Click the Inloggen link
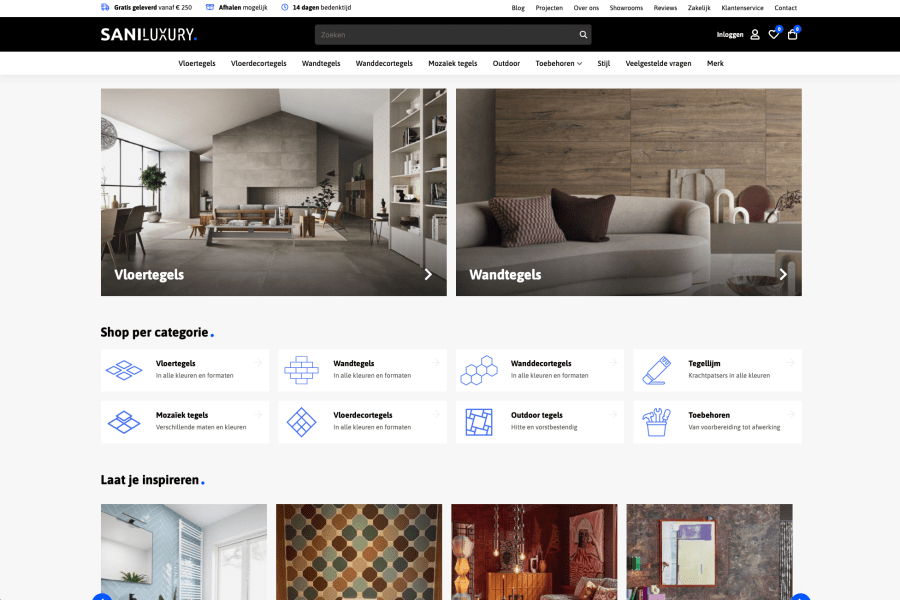The height and width of the screenshot is (600, 900). click(730, 35)
